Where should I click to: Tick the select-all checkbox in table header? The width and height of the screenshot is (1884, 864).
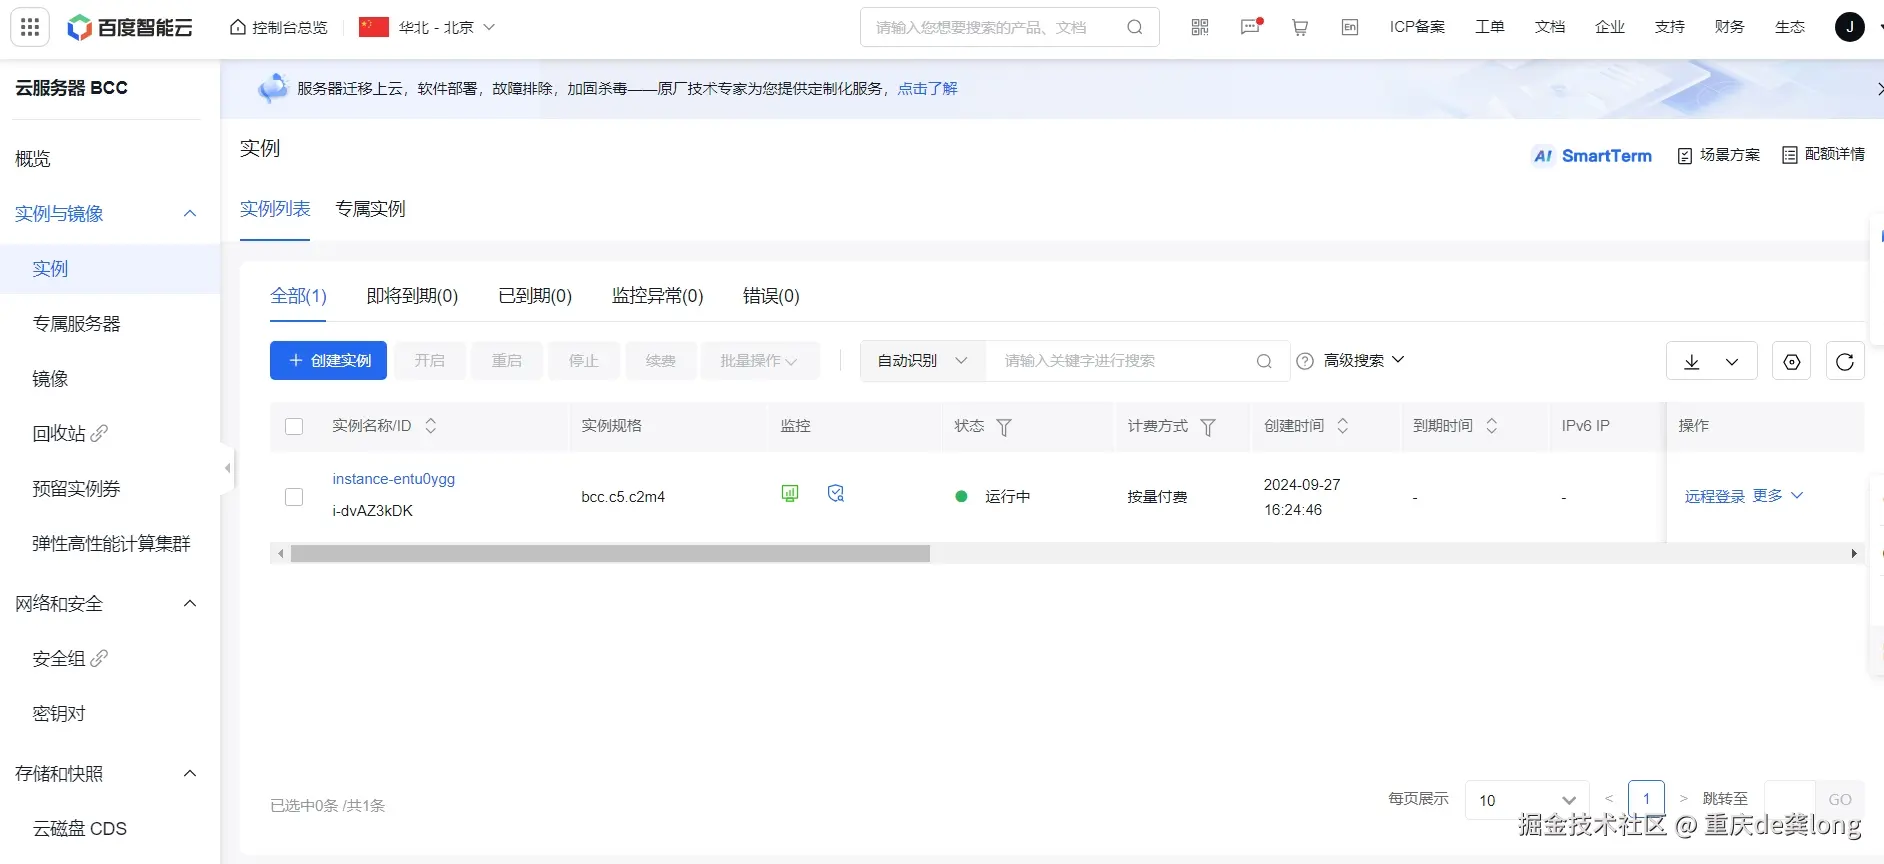point(294,426)
